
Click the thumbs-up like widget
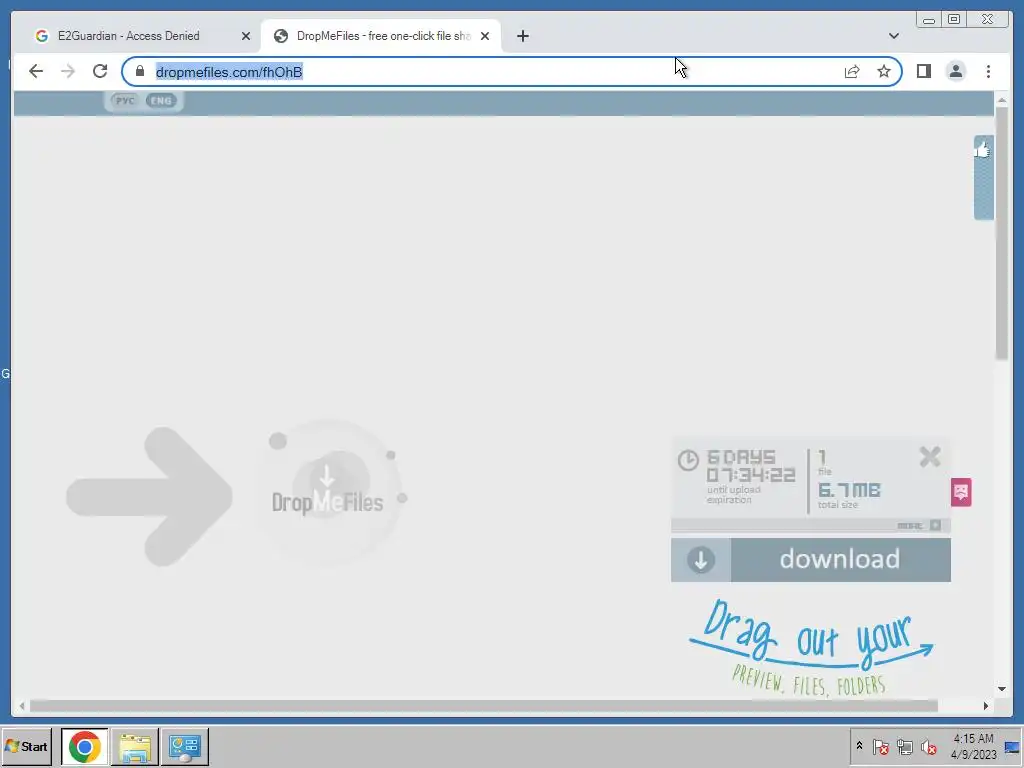click(x=983, y=178)
